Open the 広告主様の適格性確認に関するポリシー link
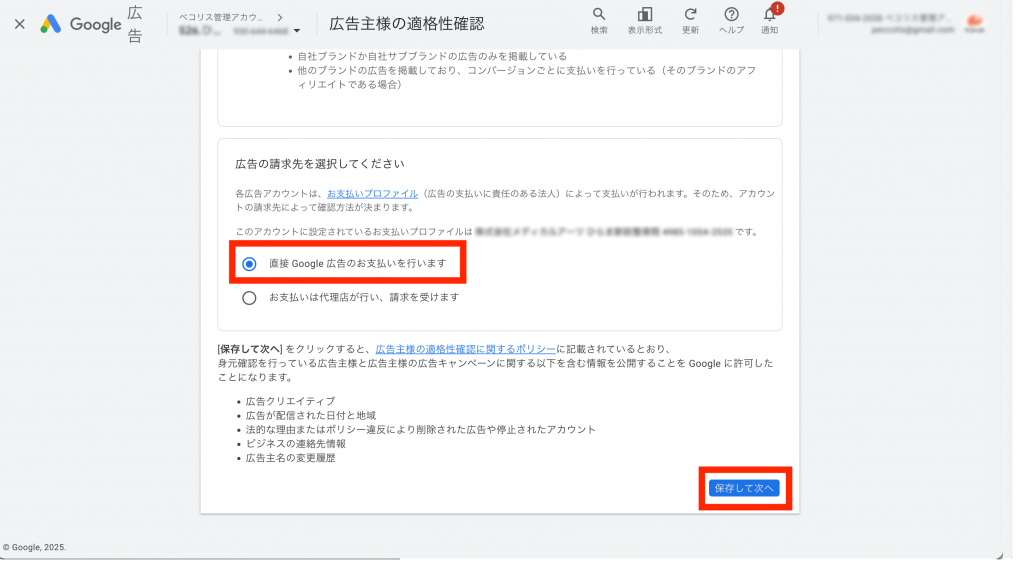 466,349
